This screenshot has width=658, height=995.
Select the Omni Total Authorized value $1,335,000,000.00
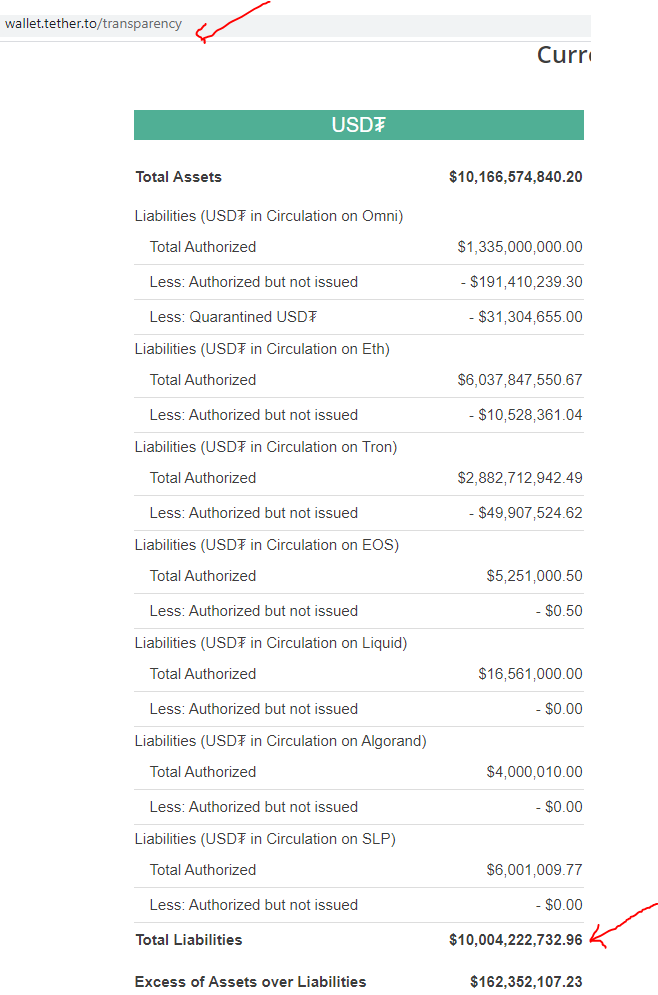tap(520, 247)
